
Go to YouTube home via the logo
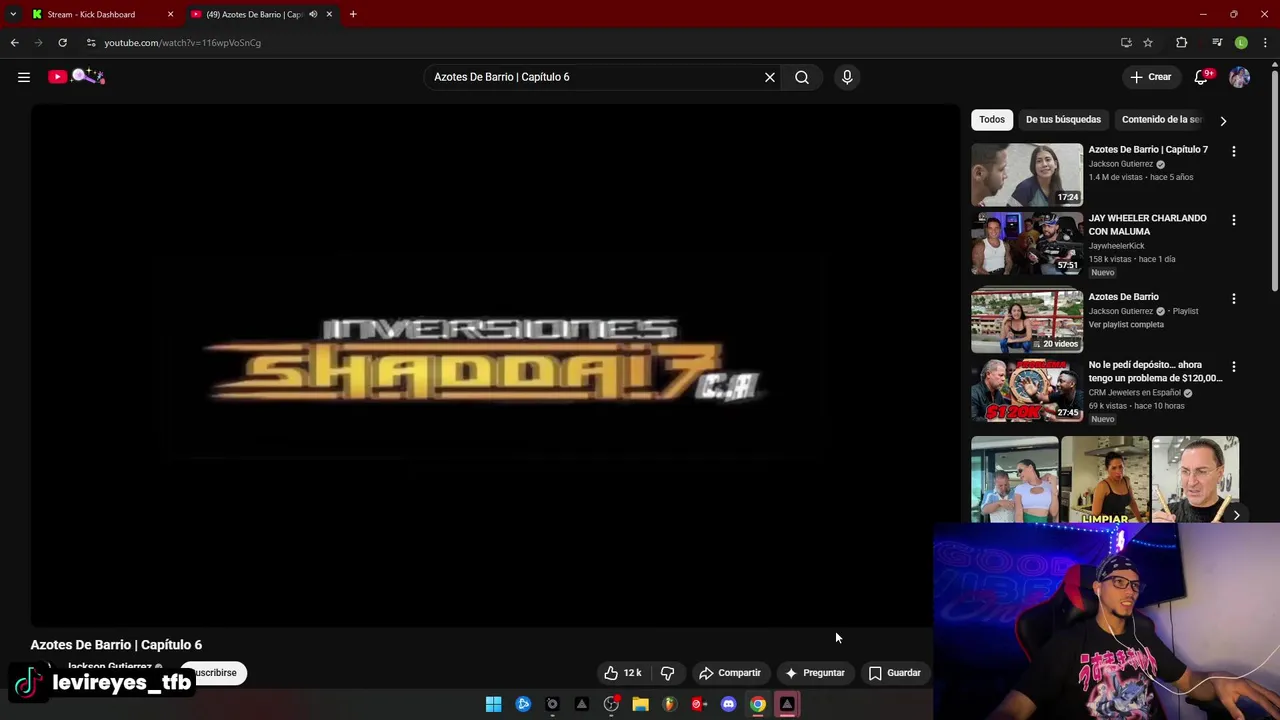point(76,76)
